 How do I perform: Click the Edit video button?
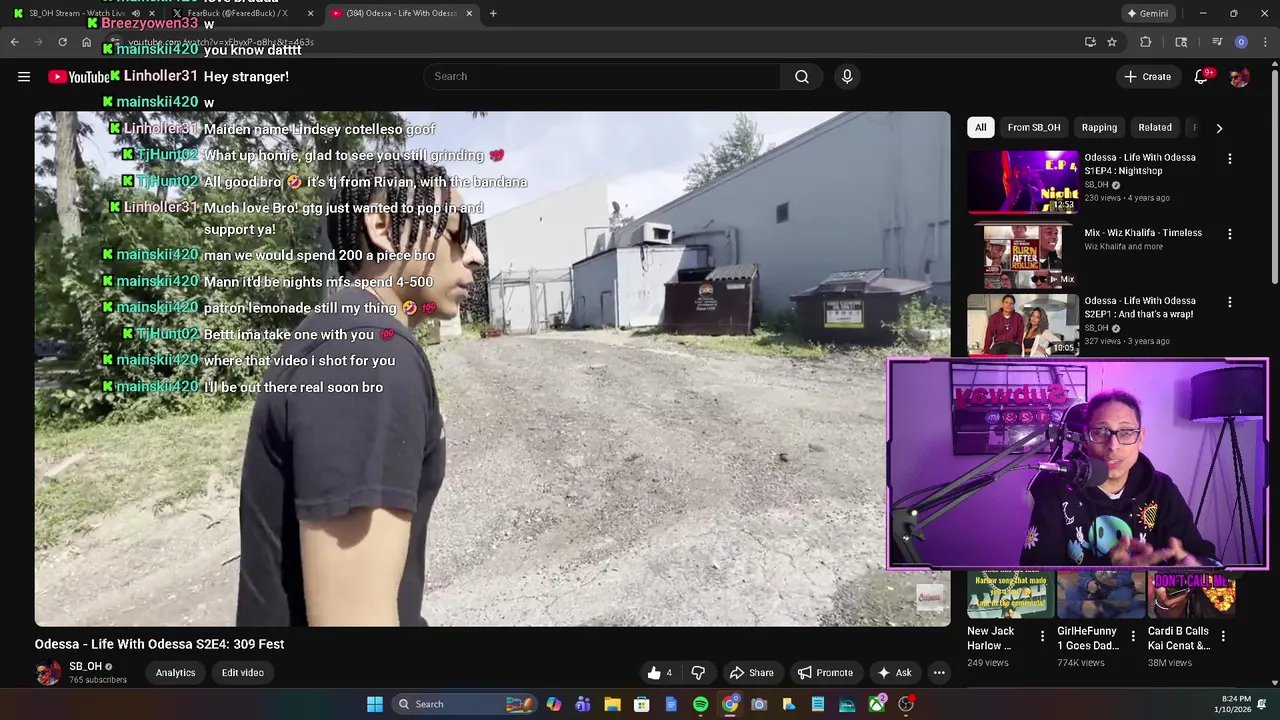tap(243, 672)
